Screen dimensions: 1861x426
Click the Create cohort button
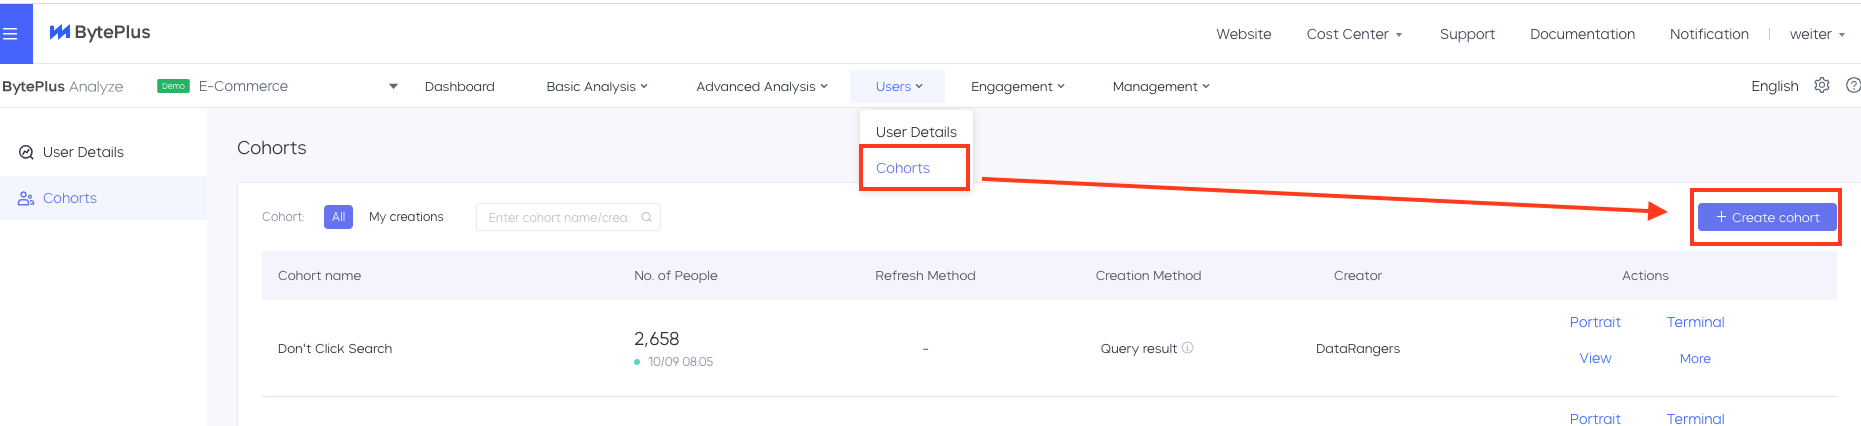click(1767, 217)
